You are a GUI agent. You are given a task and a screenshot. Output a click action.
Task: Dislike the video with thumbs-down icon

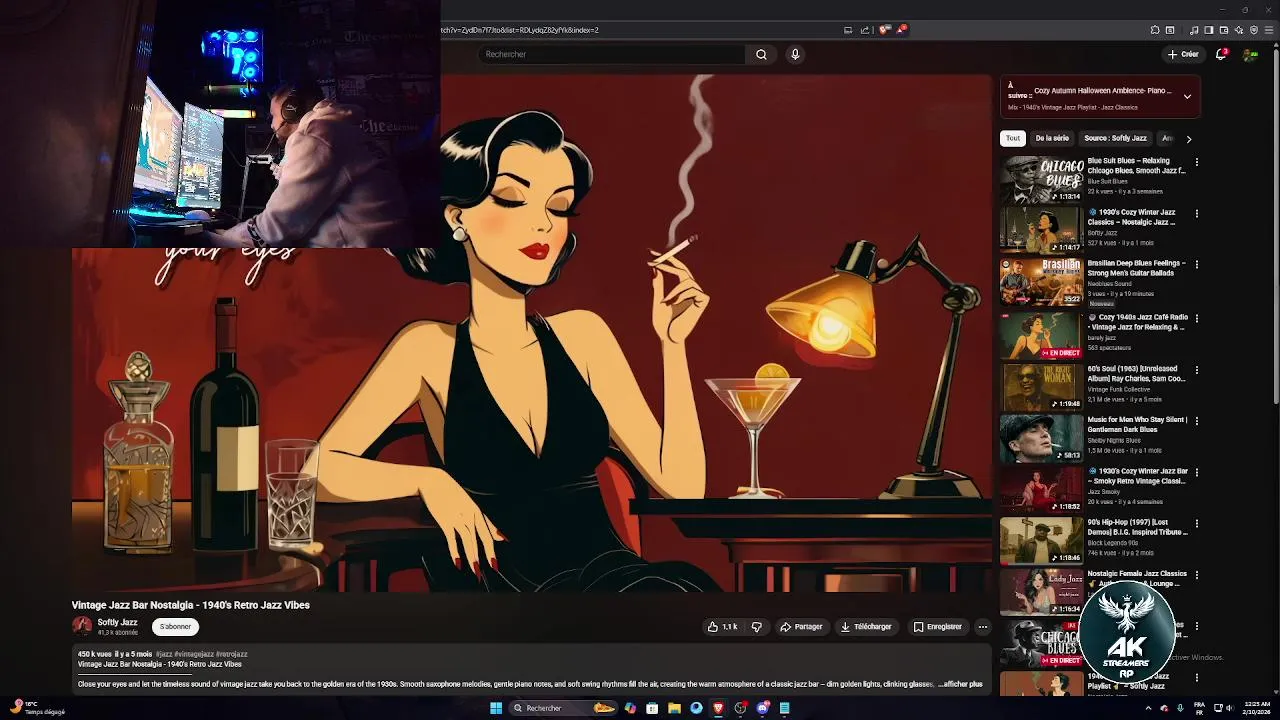click(x=756, y=627)
